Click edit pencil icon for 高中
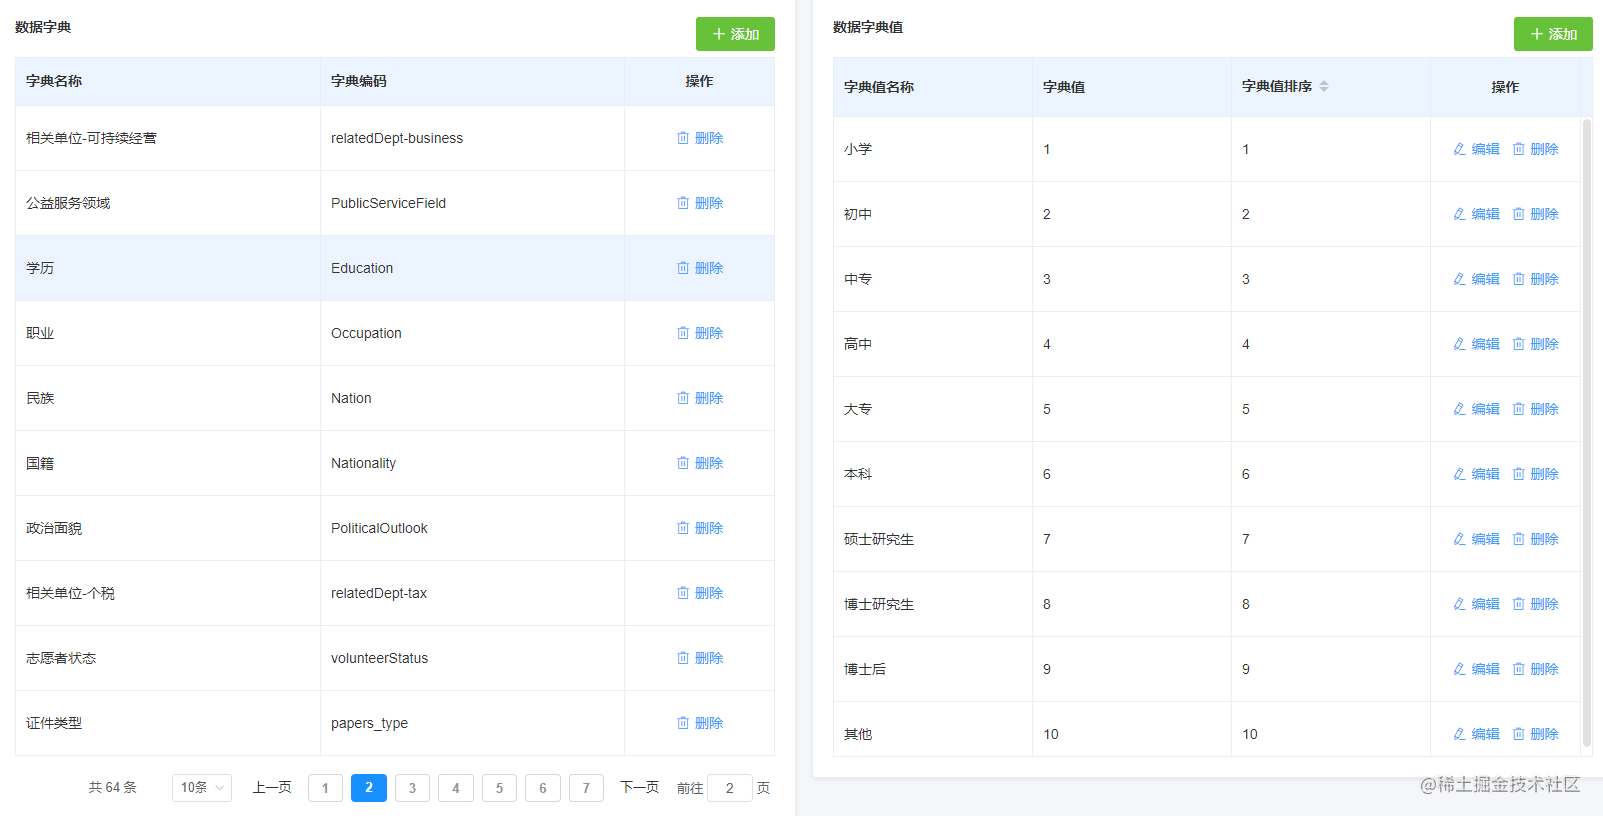The height and width of the screenshot is (816, 1603). point(1459,344)
